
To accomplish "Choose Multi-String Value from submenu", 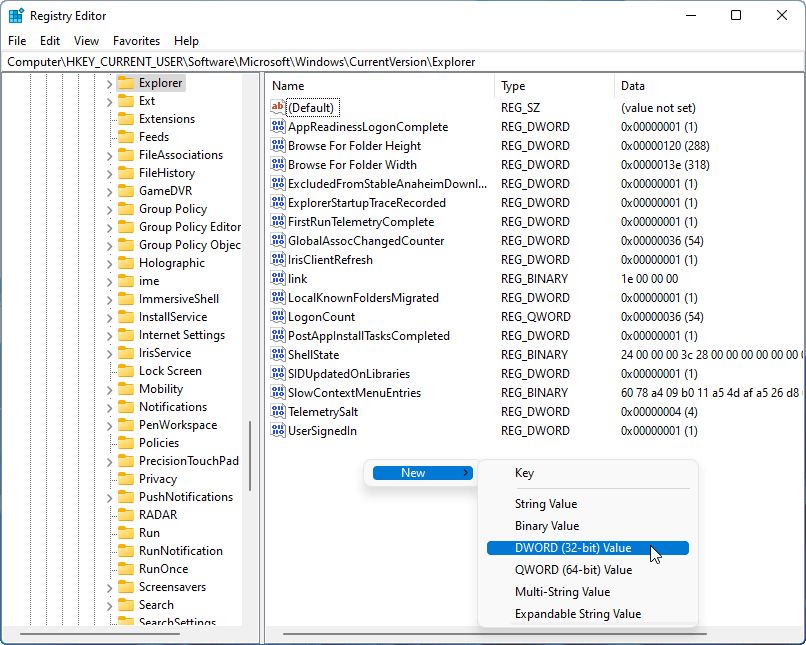I will pyautogui.click(x=588, y=592).
